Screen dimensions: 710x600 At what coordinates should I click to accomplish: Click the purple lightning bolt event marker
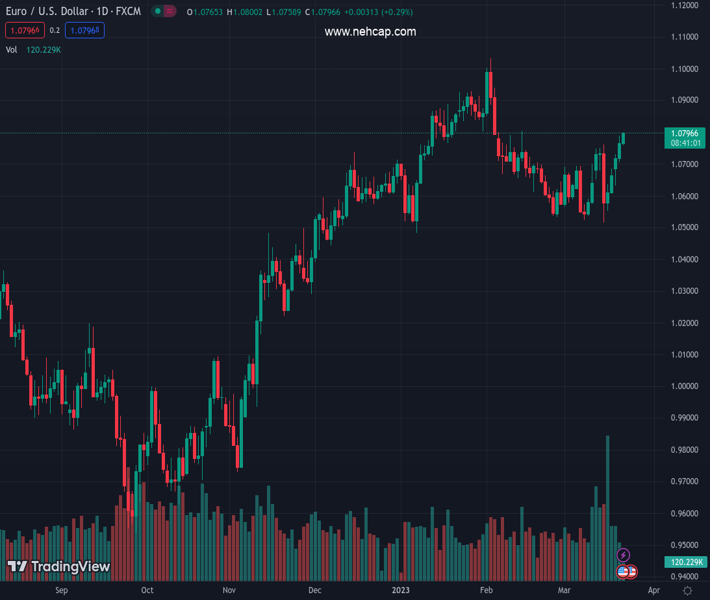[623, 555]
